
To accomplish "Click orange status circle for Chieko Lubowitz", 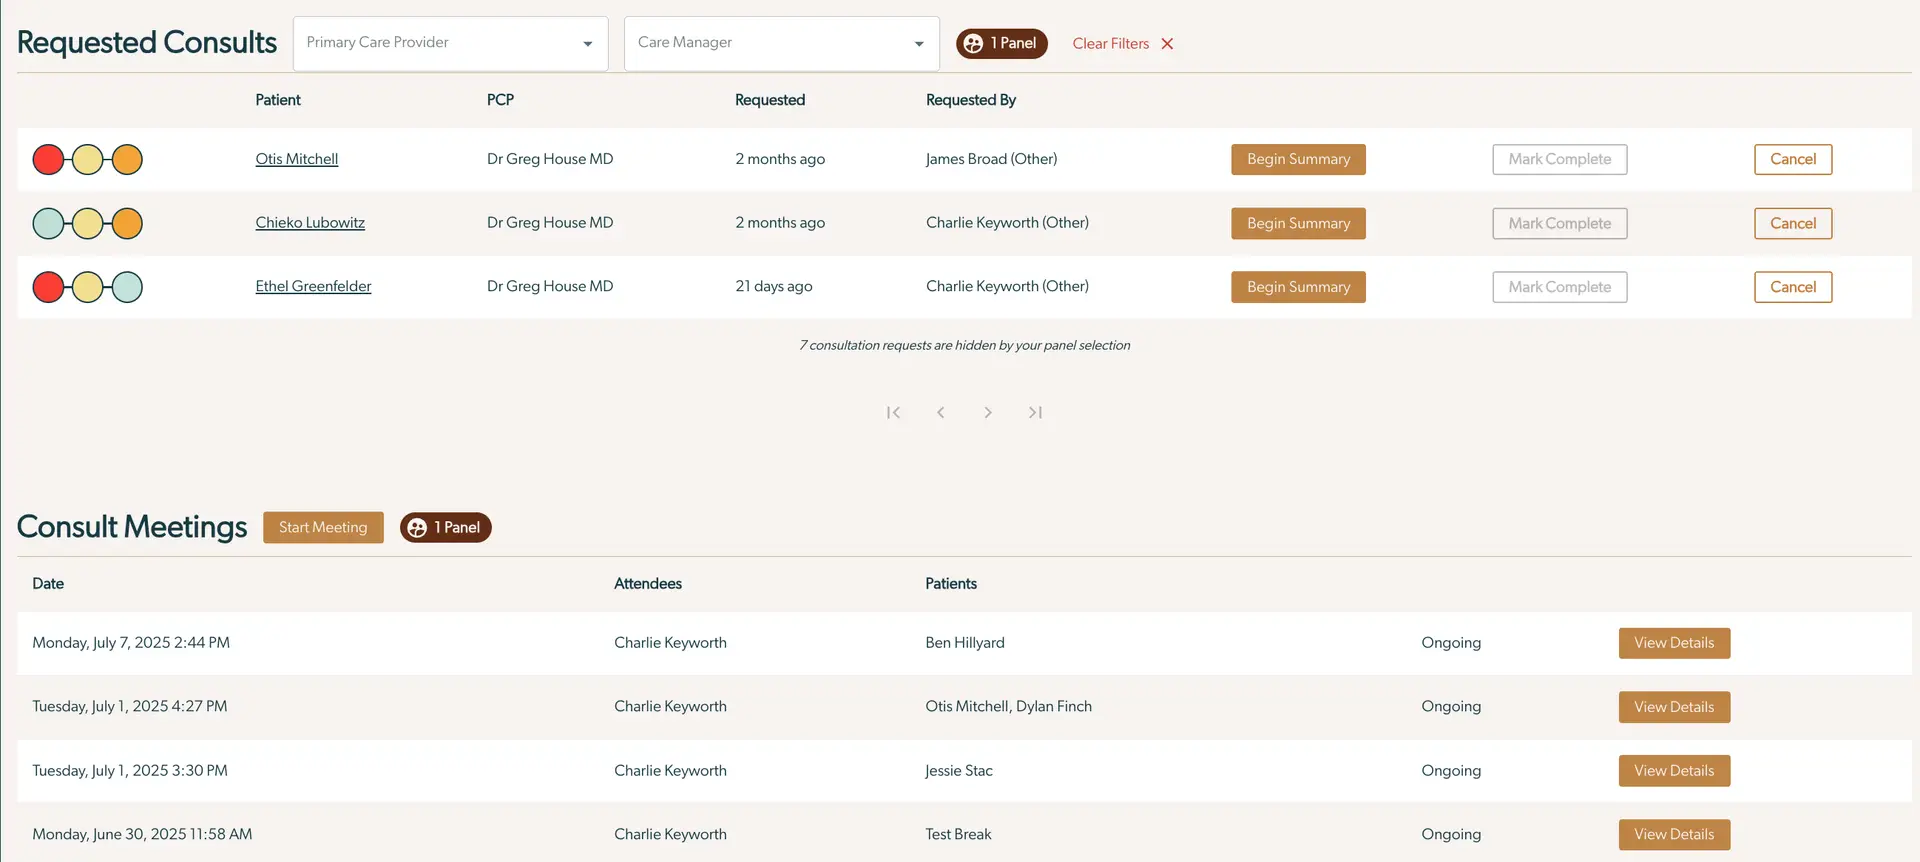I will click(x=127, y=224).
